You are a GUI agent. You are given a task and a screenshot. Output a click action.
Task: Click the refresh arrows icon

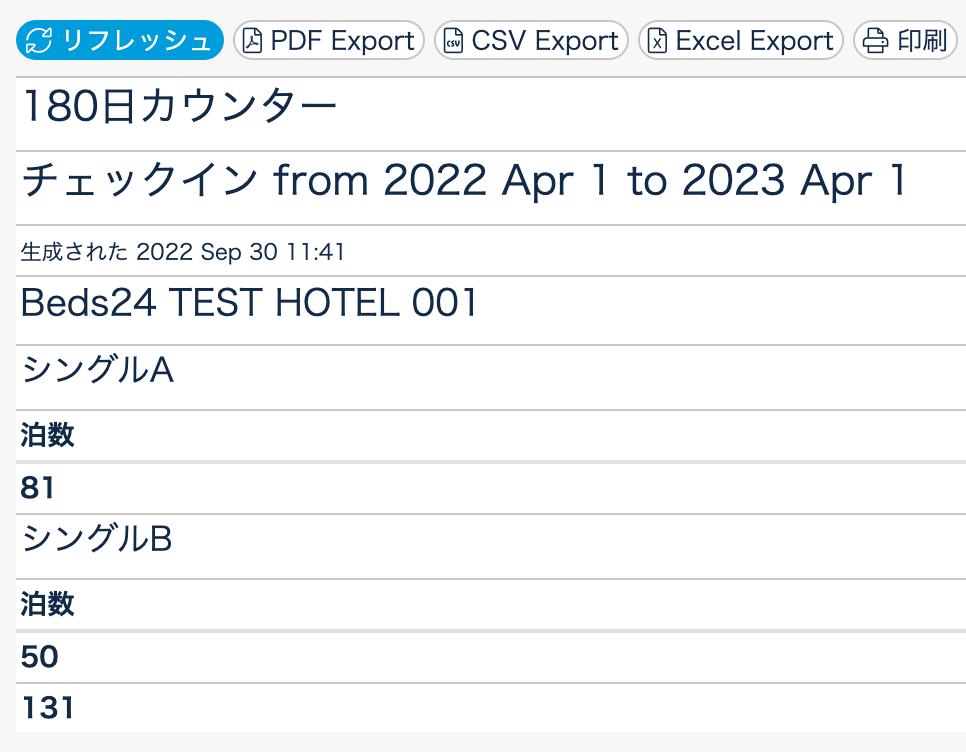point(40,41)
